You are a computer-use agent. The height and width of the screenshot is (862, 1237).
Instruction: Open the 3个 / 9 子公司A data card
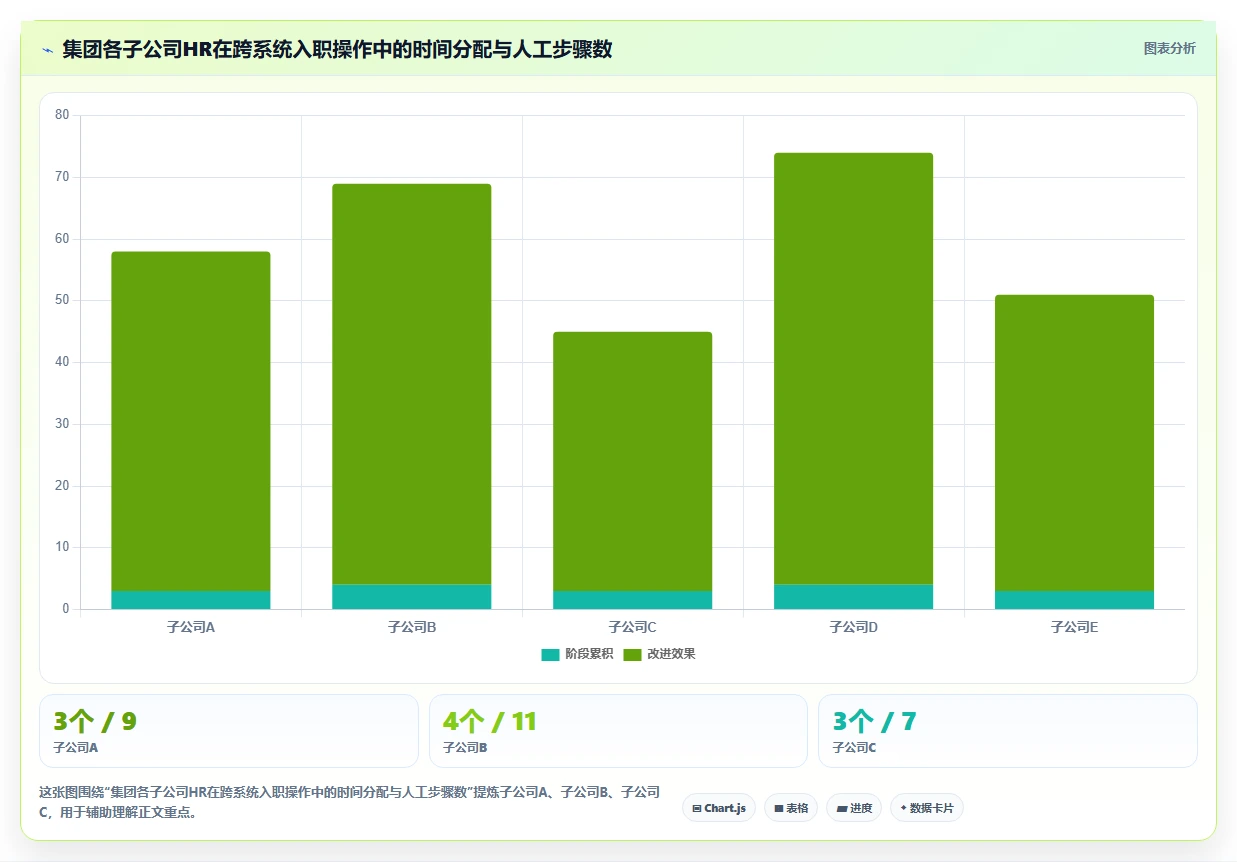pyautogui.click(x=228, y=731)
